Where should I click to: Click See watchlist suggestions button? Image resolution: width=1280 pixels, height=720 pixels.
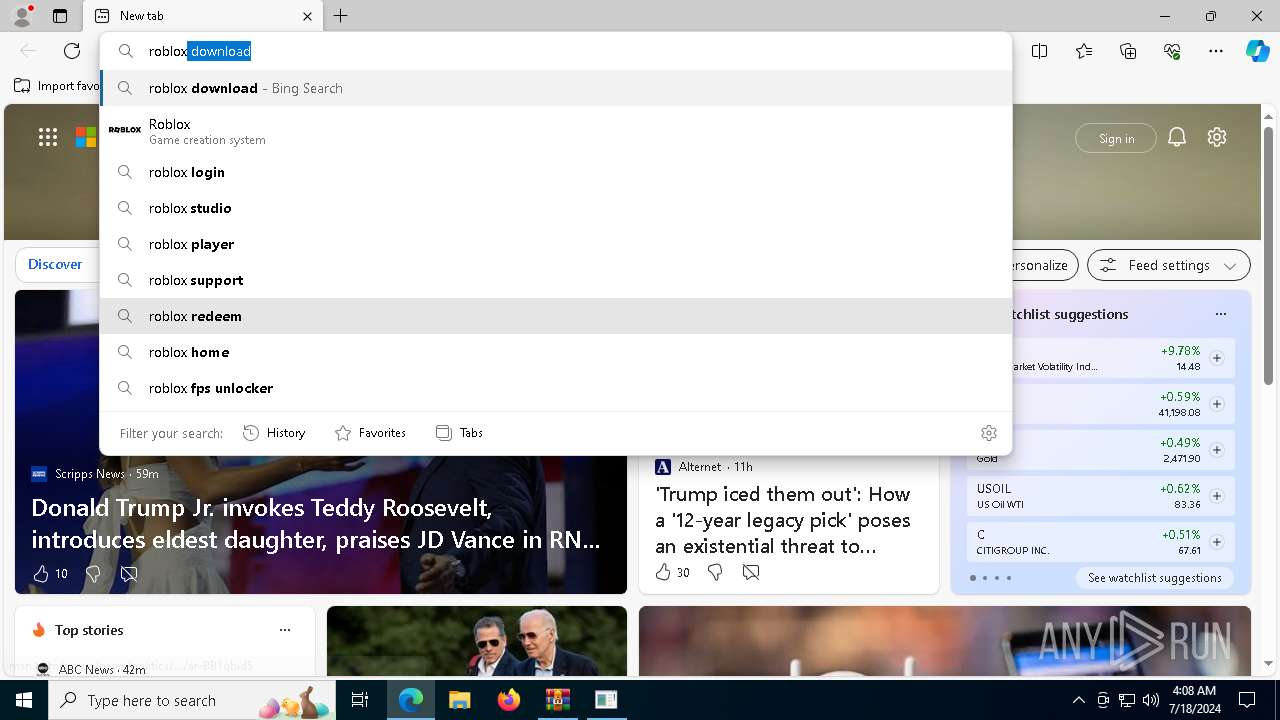click(1154, 578)
